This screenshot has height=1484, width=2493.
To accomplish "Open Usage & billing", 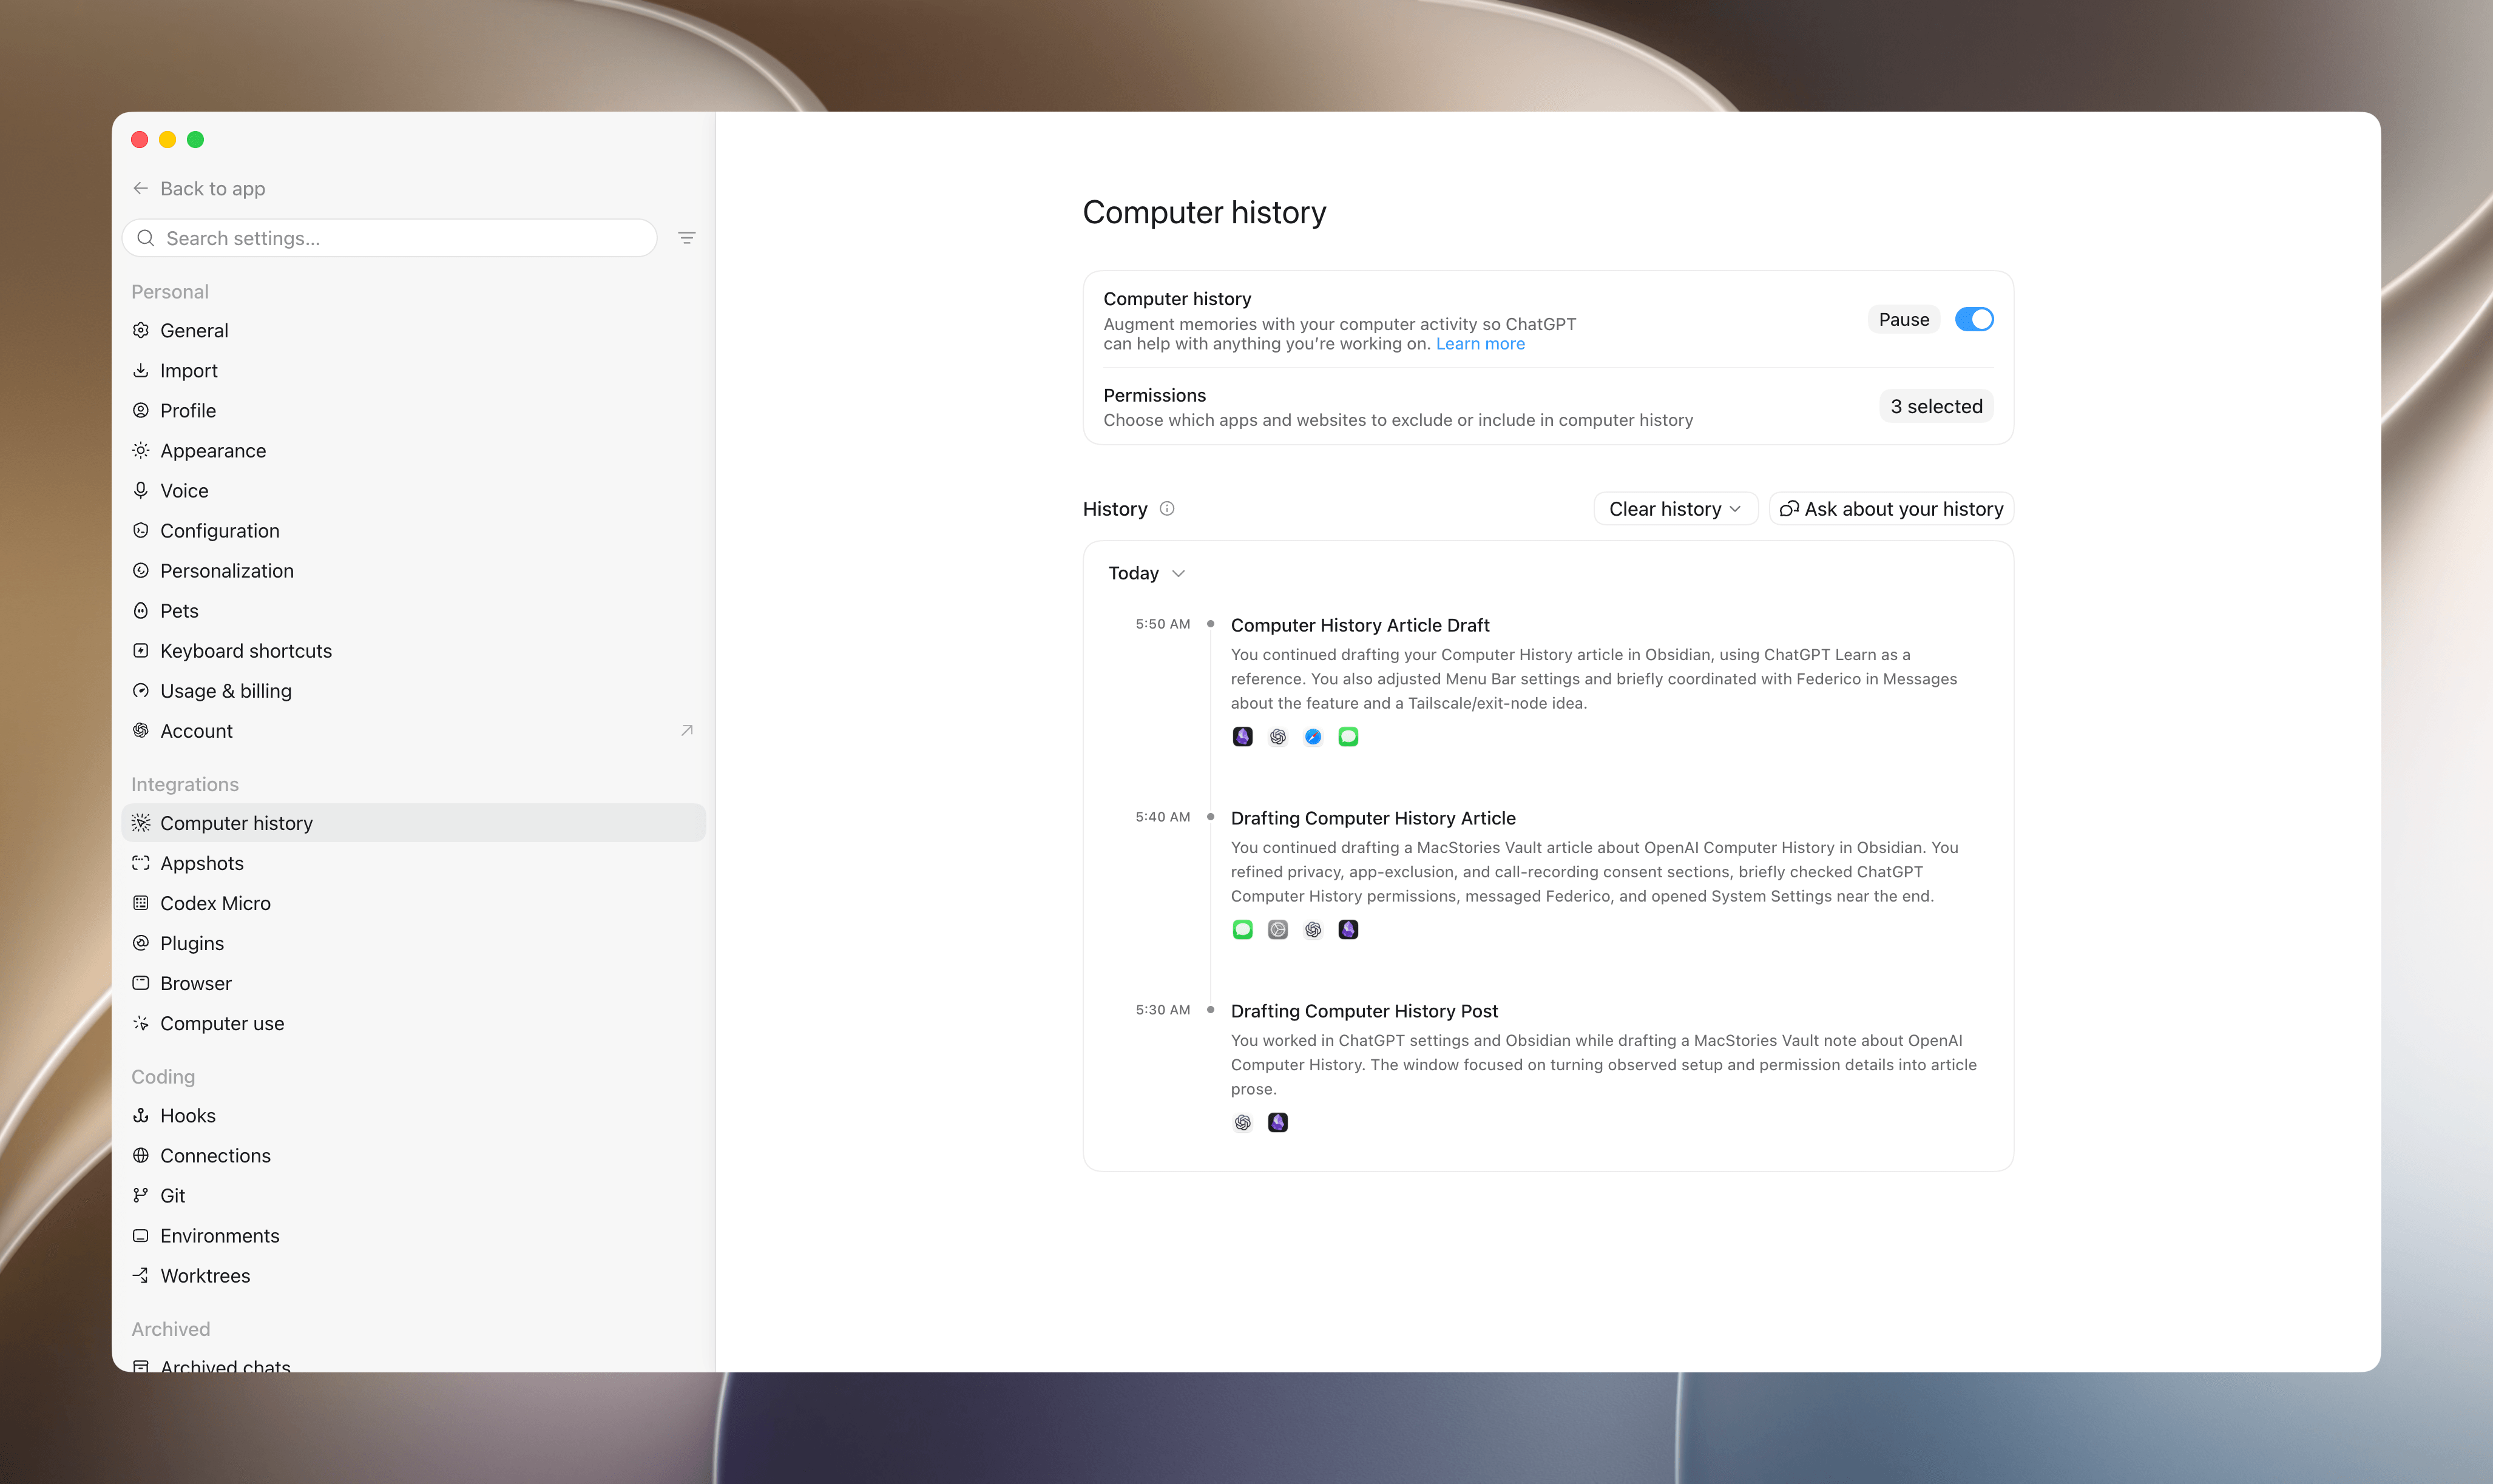I will tap(413, 691).
